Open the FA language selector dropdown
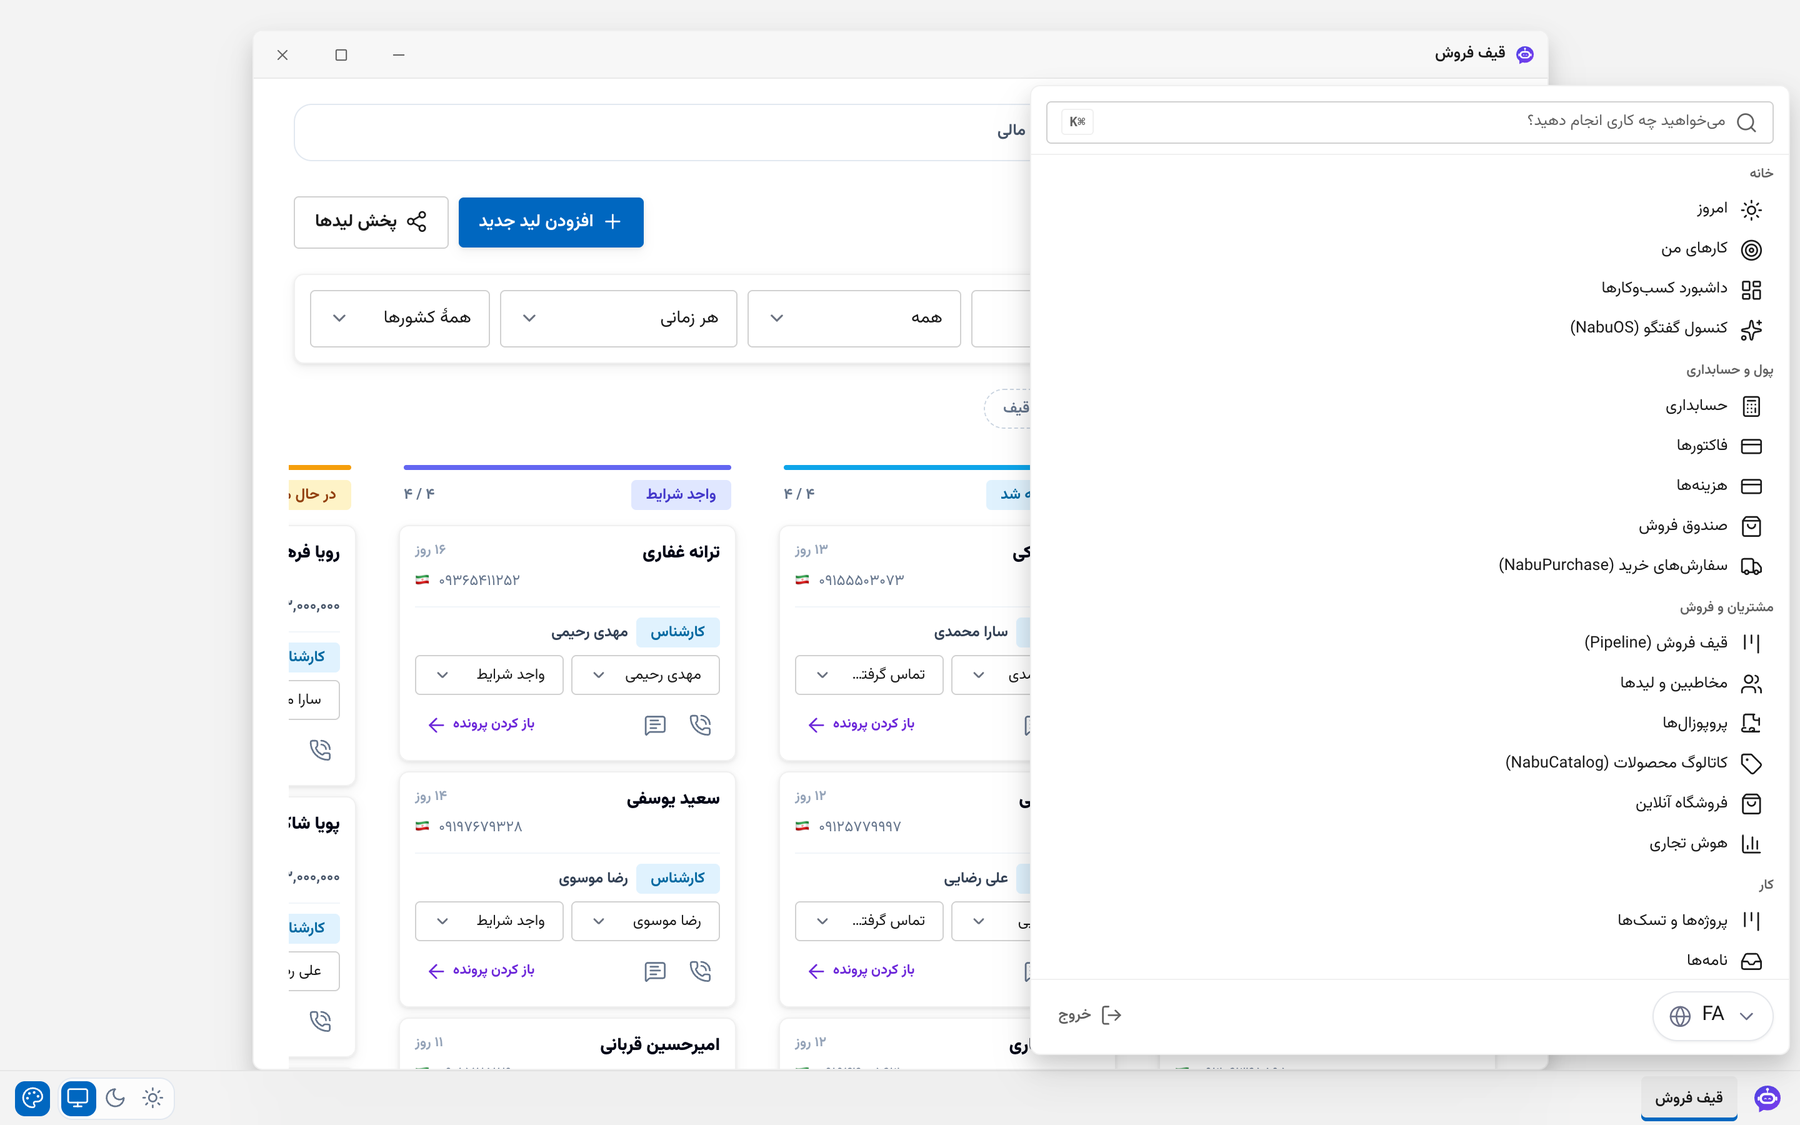 click(1712, 1015)
